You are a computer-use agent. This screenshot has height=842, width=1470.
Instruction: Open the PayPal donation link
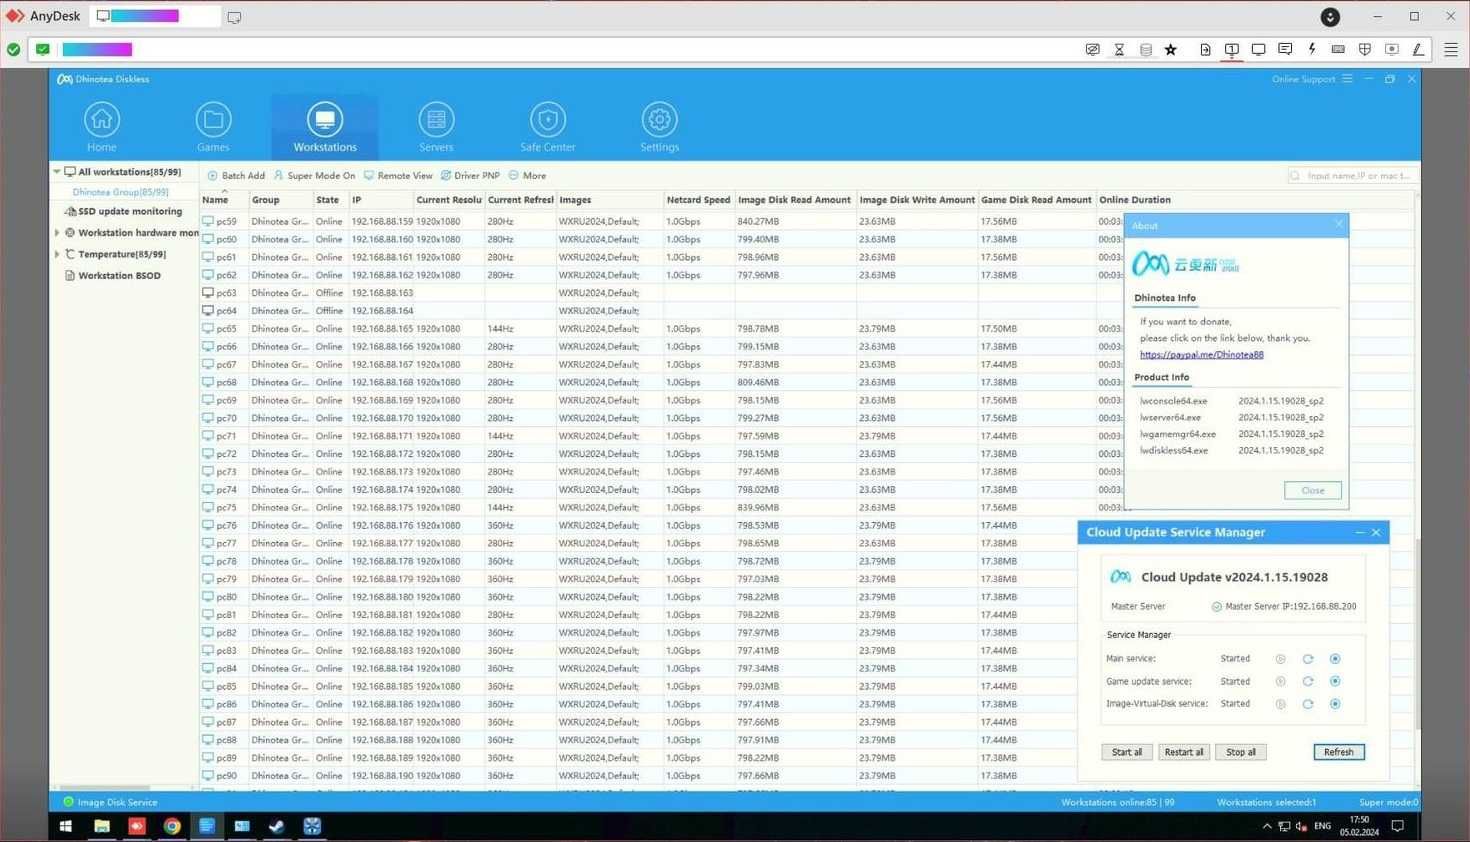[1201, 354]
